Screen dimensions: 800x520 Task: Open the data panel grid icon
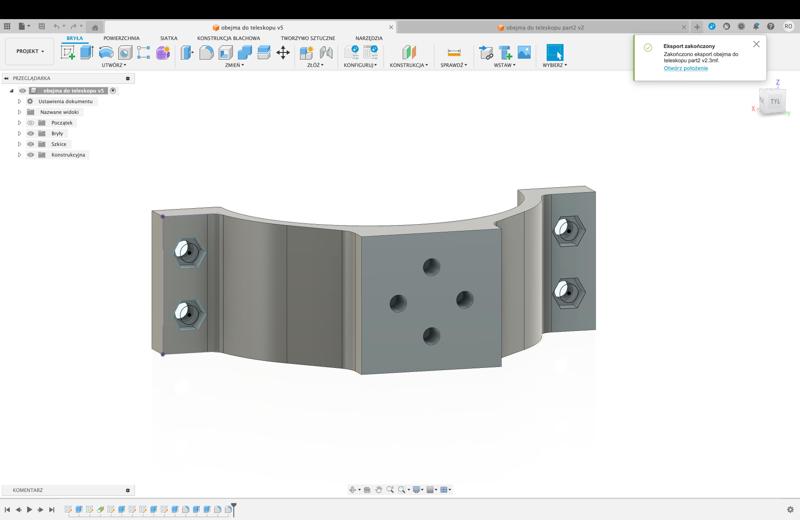tap(7, 27)
